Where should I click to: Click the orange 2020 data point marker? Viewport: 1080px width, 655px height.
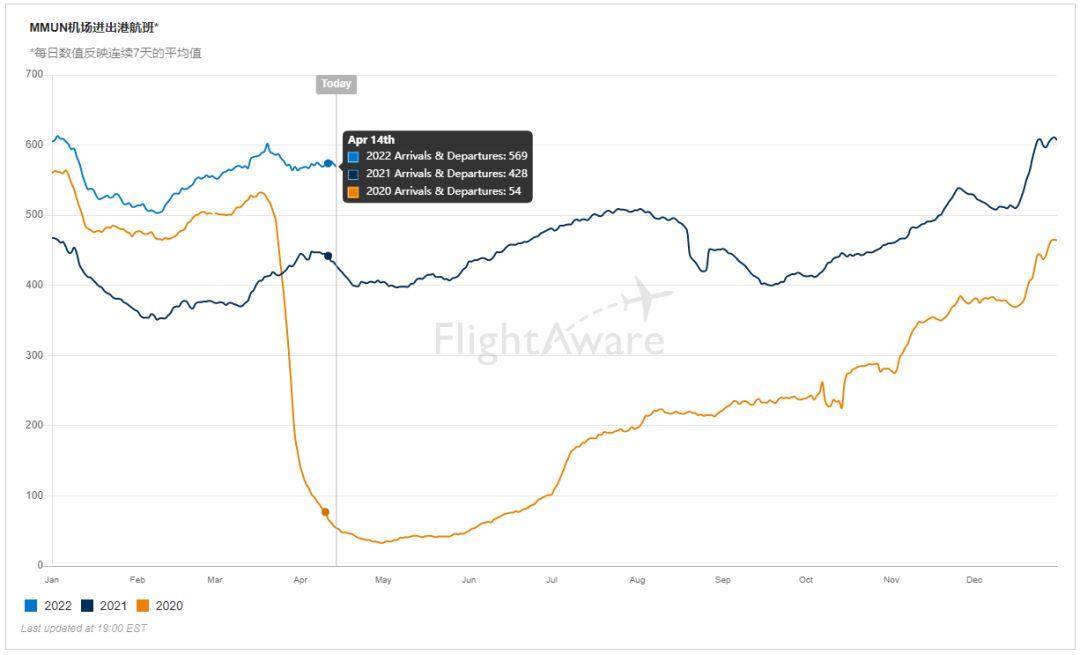[325, 512]
